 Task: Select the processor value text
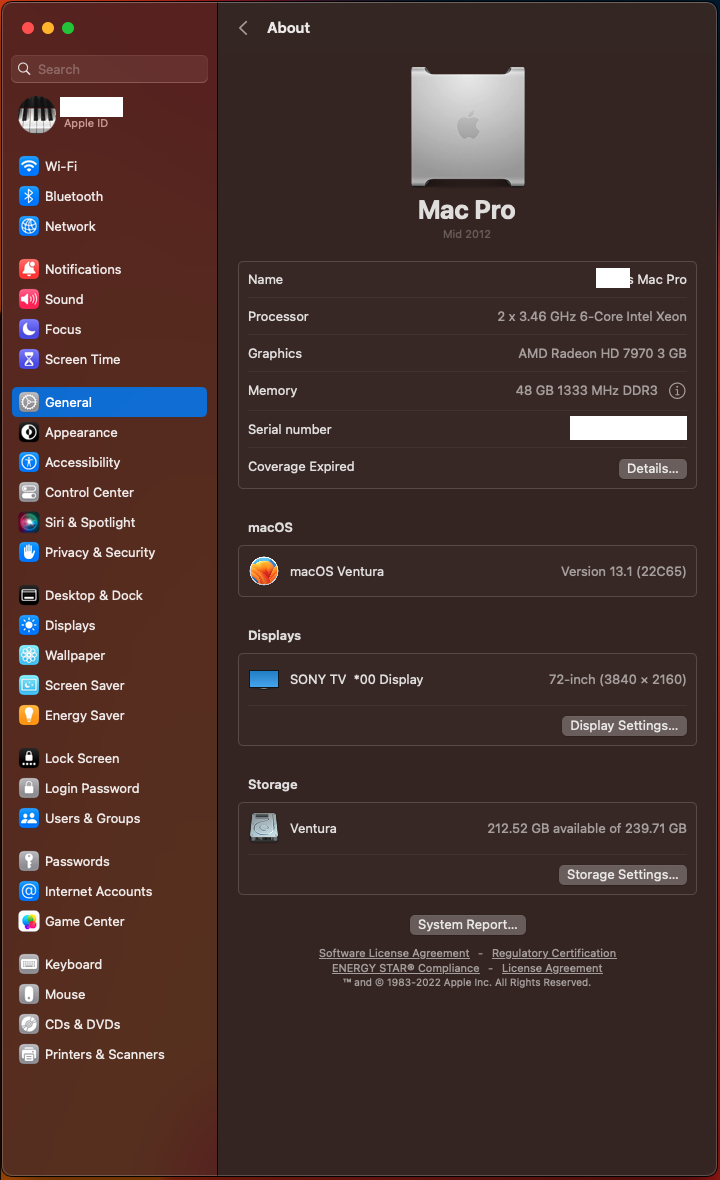point(591,317)
